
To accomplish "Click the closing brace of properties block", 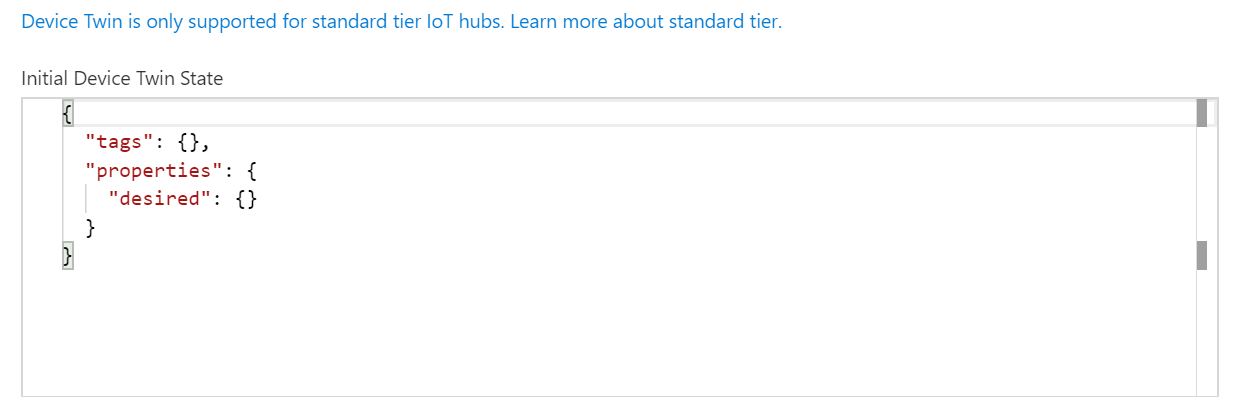I will pos(91,228).
